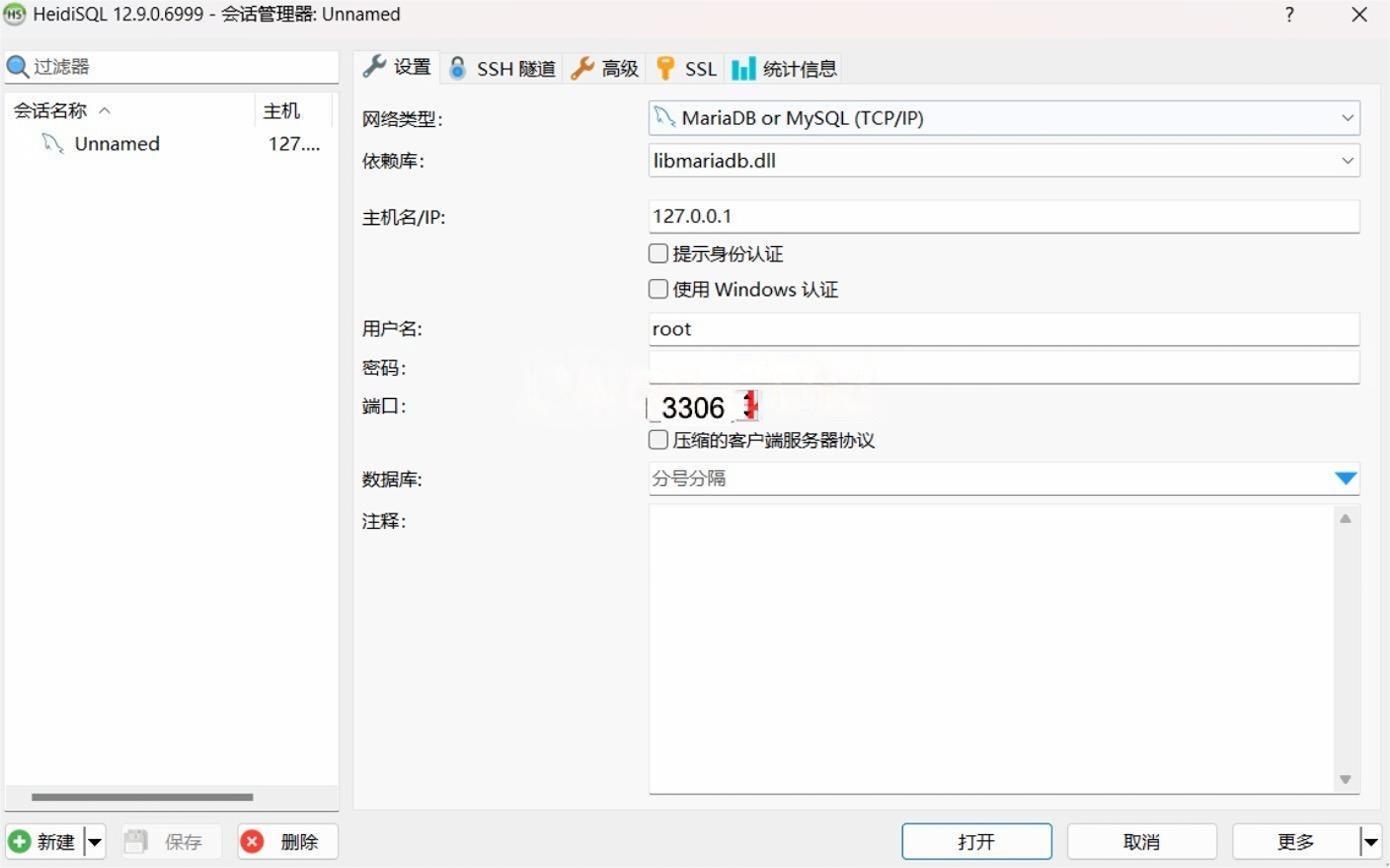Click the 注释 comment text area
The height and width of the screenshot is (868, 1390).
(991, 649)
